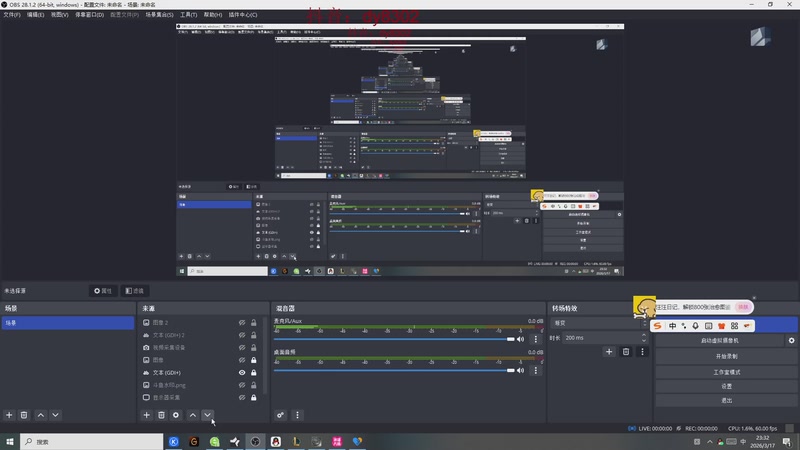Show the 抖音水印.png source
The image size is (800, 450).
click(x=242, y=385)
